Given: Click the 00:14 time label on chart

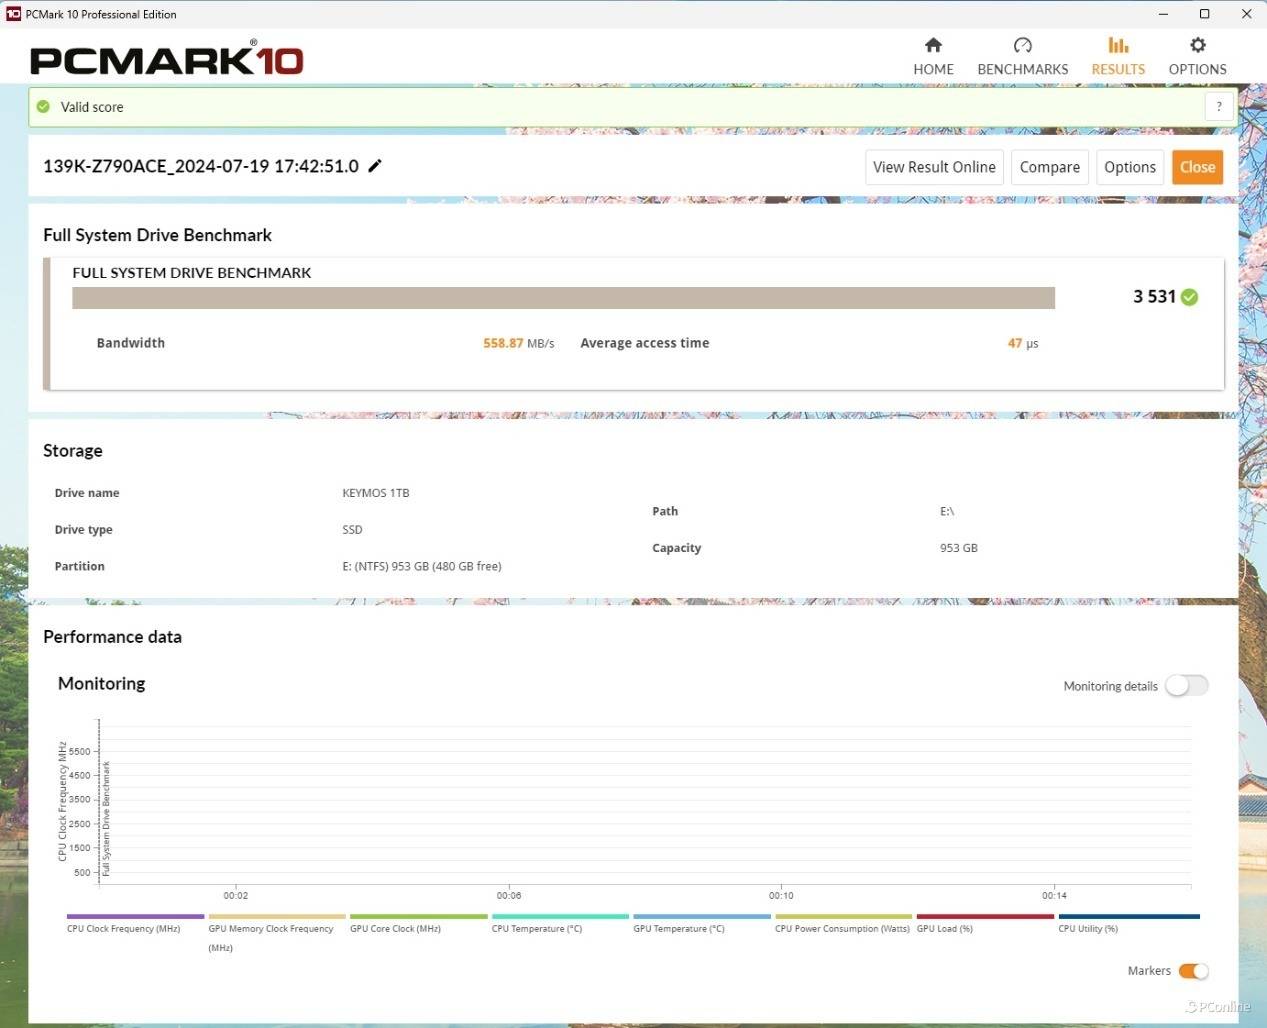Looking at the screenshot, I should [x=1054, y=895].
